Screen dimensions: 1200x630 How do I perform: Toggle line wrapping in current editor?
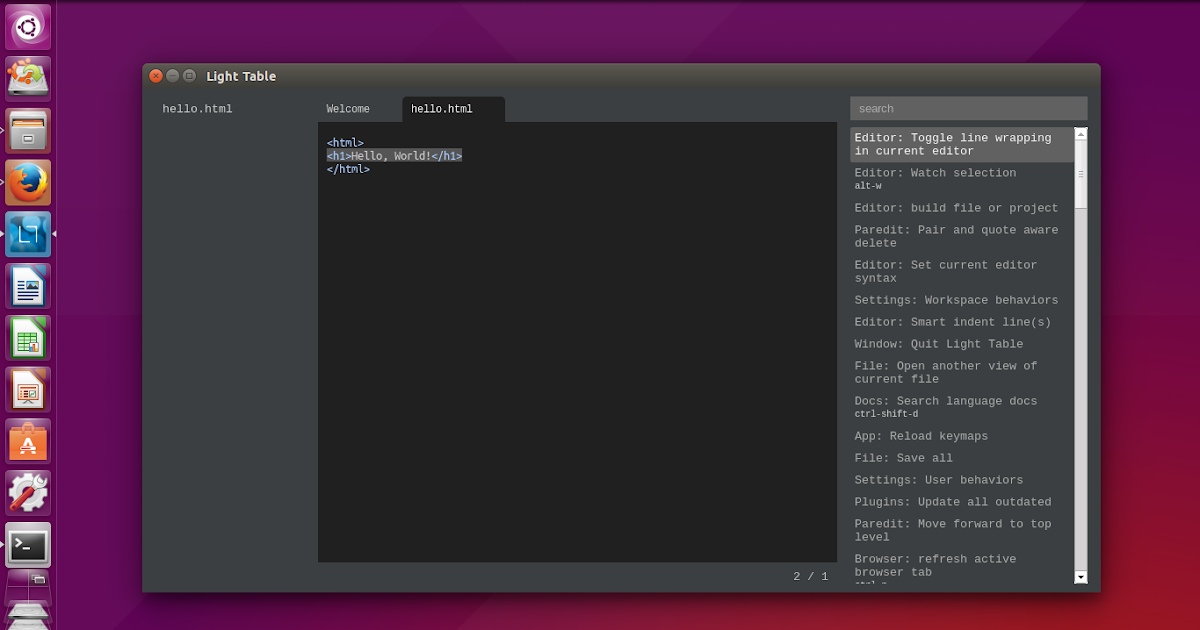(956, 144)
